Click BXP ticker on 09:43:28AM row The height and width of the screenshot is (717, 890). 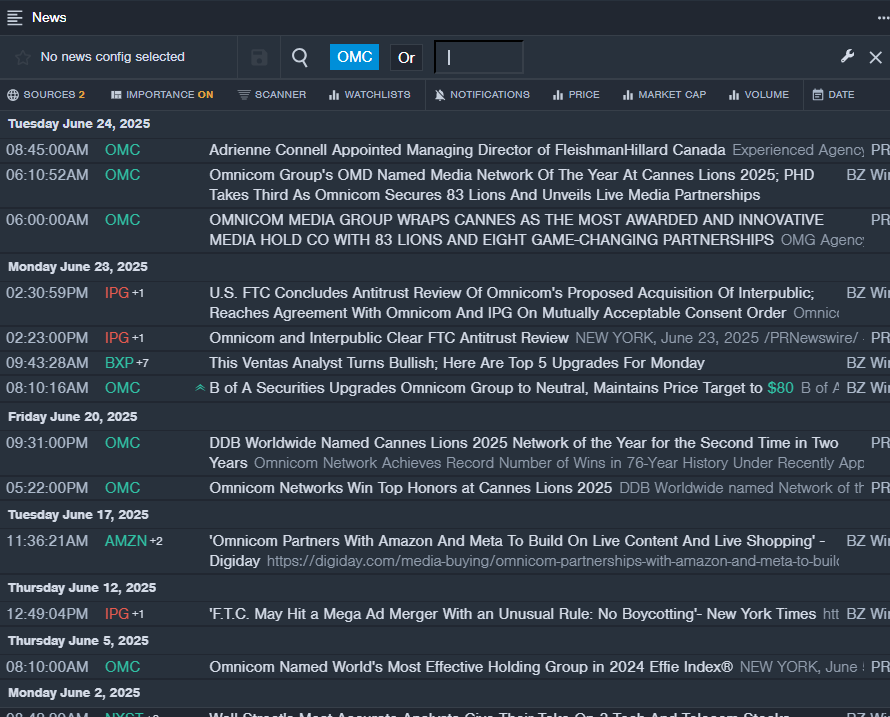pyautogui.click(x=119, y=363)
